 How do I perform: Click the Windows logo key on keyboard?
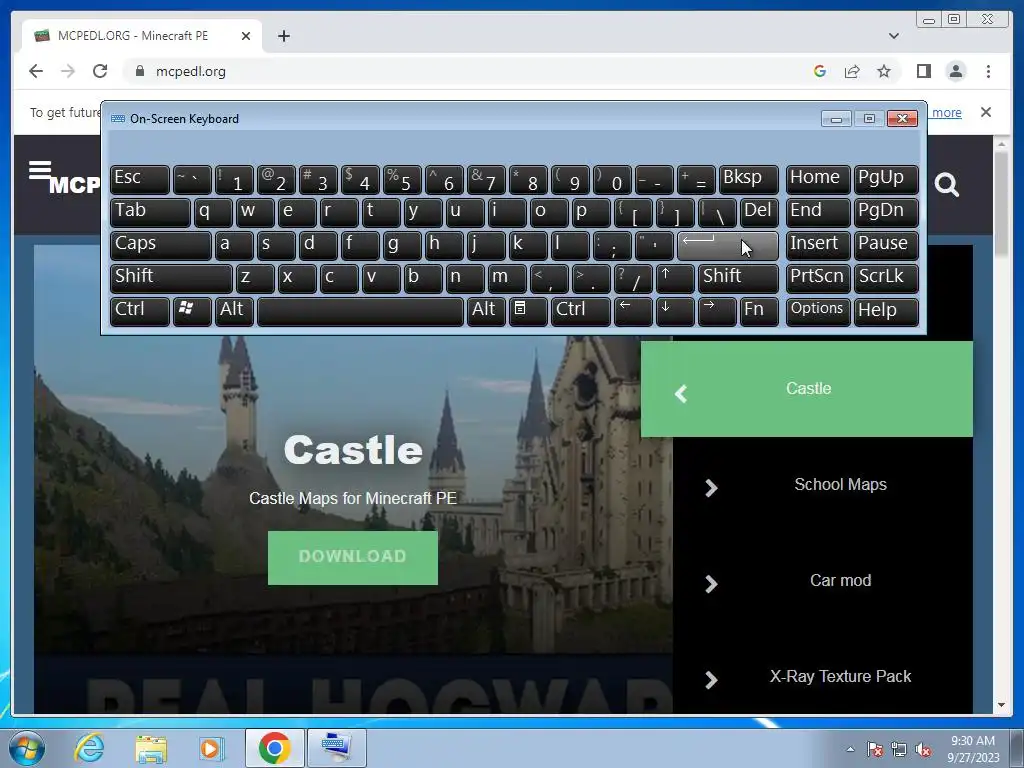[192, 311]
